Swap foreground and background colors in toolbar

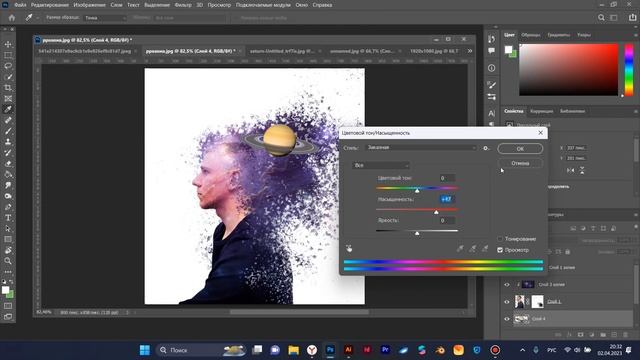11,282
